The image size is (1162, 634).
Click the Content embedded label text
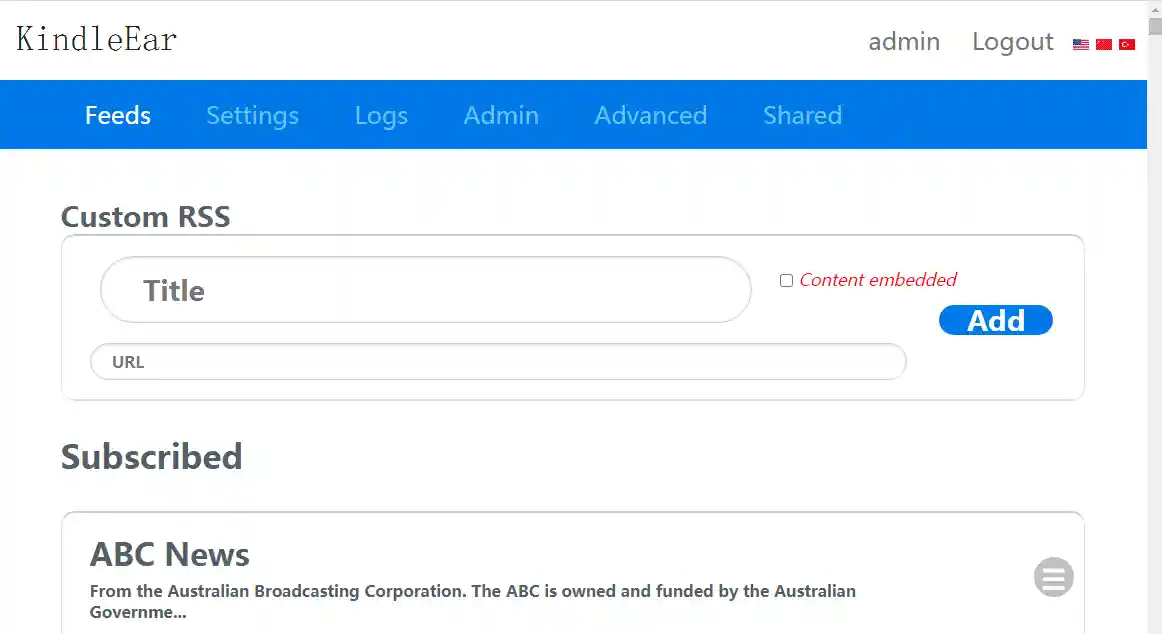878,280
